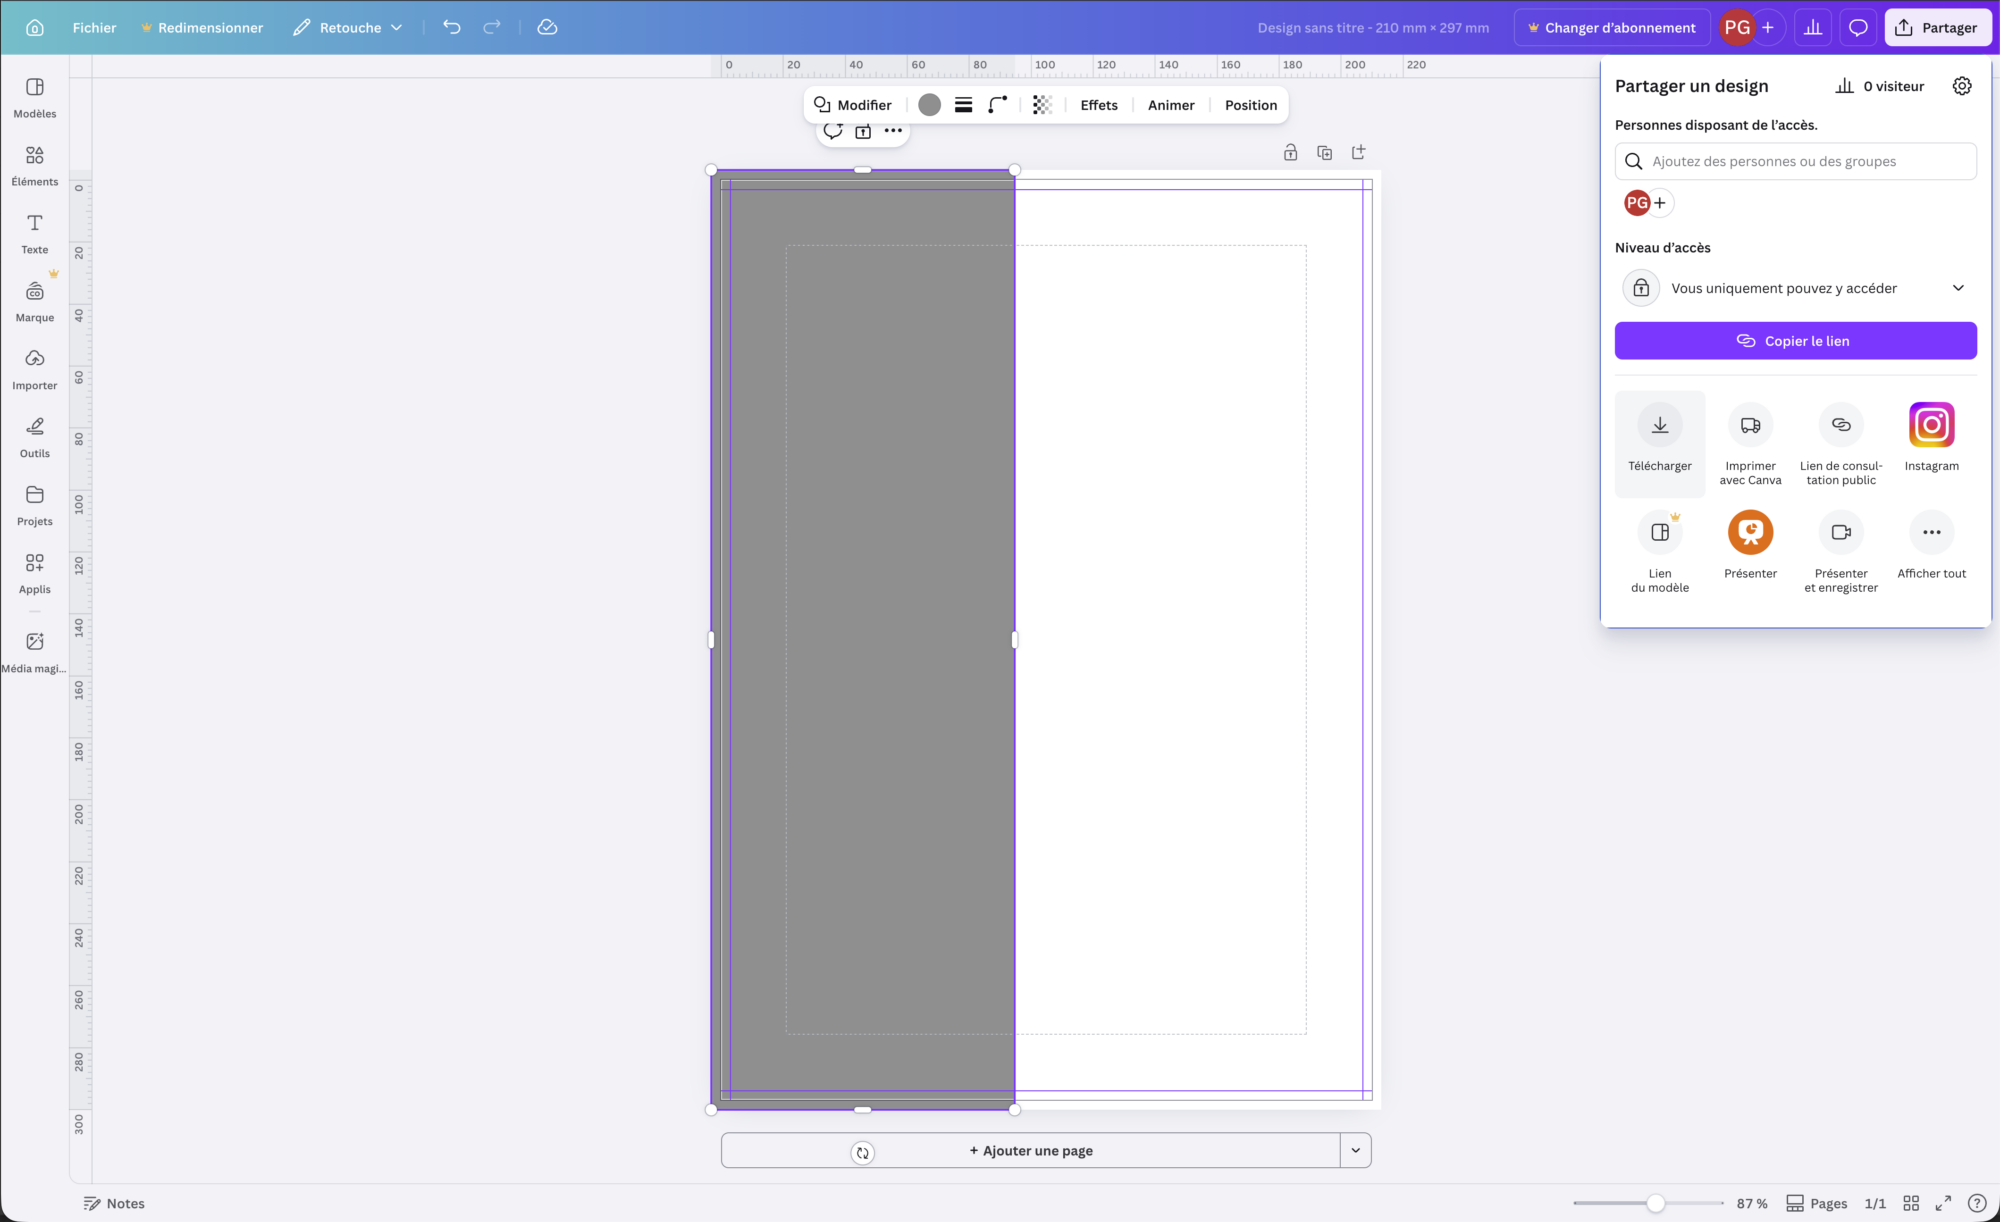Click the gray fill color swatch
Screen dimensions: 2000x1222
(929, 105)
